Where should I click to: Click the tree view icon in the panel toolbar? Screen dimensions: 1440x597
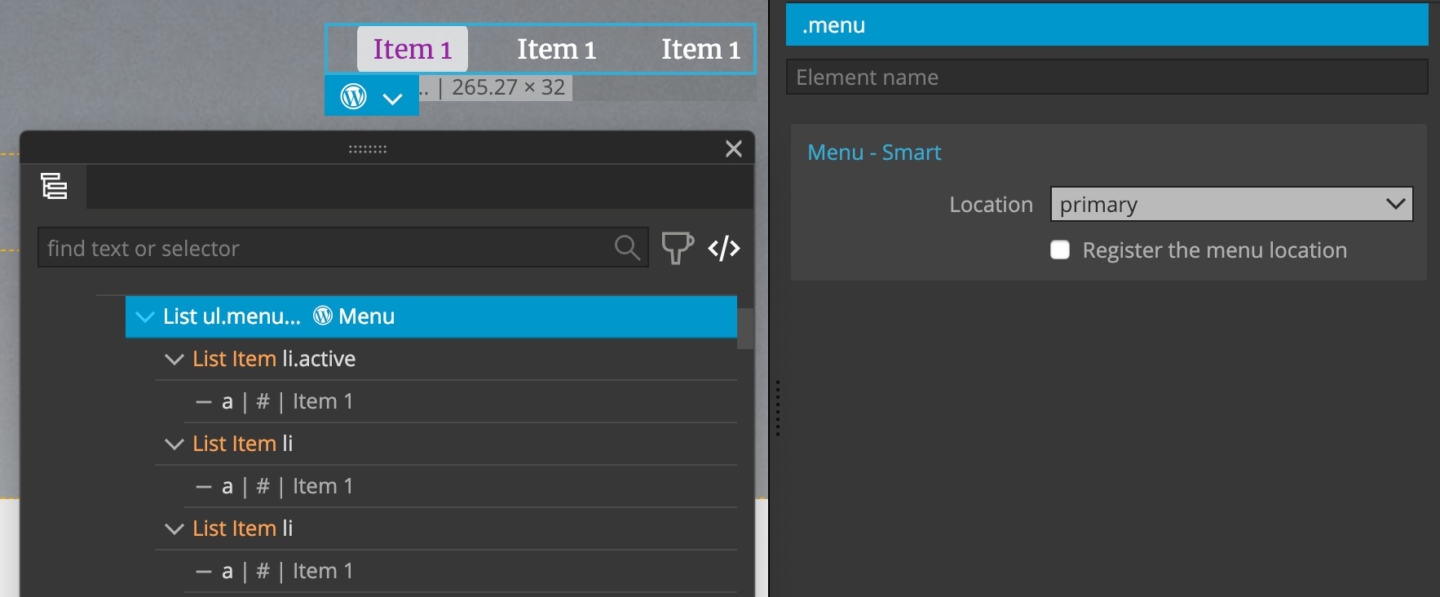click(x=55, y=186)
